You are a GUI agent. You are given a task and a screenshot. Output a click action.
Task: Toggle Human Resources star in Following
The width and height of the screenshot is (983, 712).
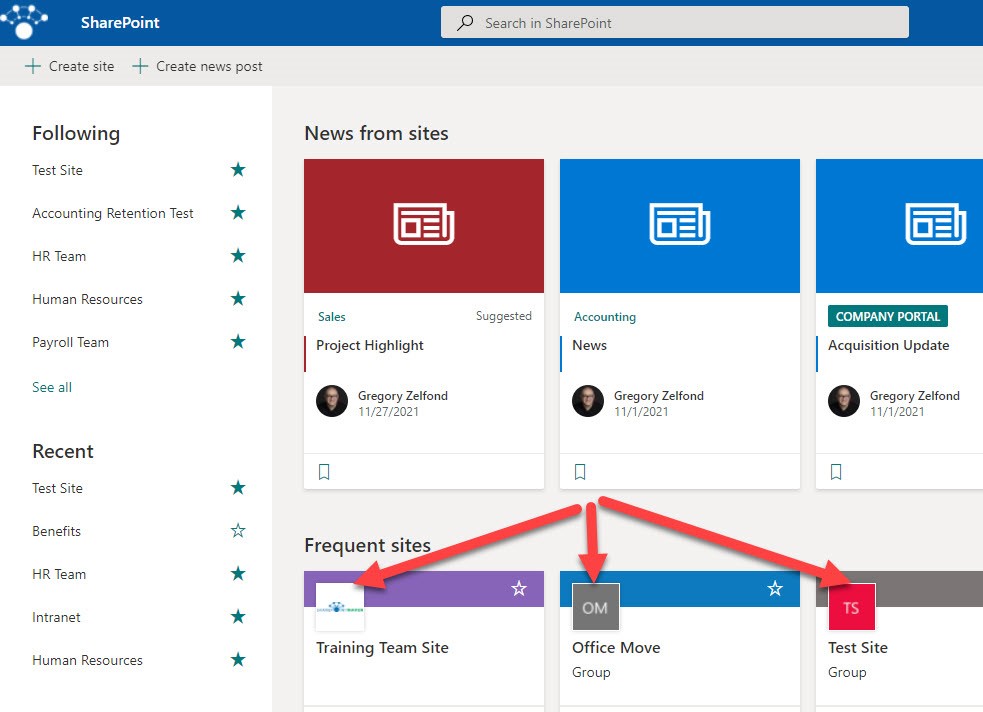pyautogui.click(x=238, y=298)
